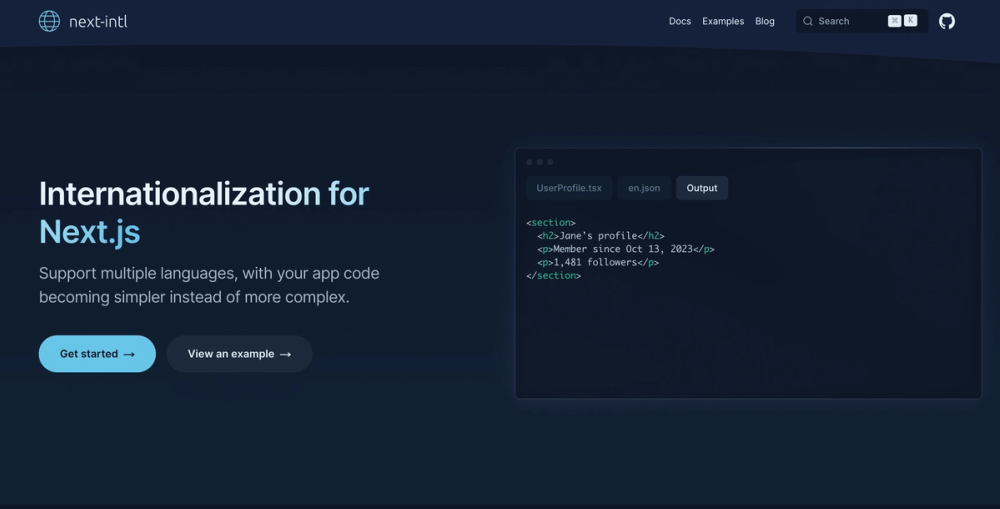Viewport: 1000px width, 509px height.
Task: Click the K key shortcut badge
Action: point(911,21)
